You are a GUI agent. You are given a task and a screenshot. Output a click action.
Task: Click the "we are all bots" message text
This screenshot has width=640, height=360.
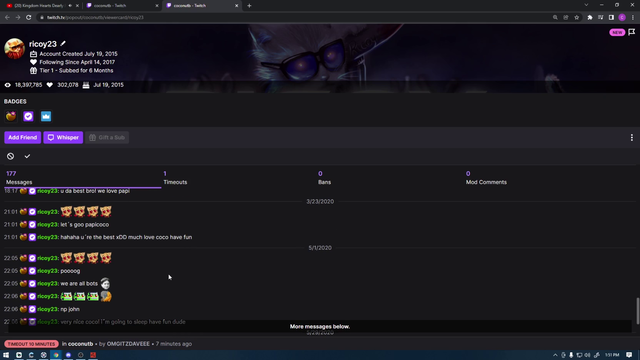pyautogui.click(x=79, y=284)
